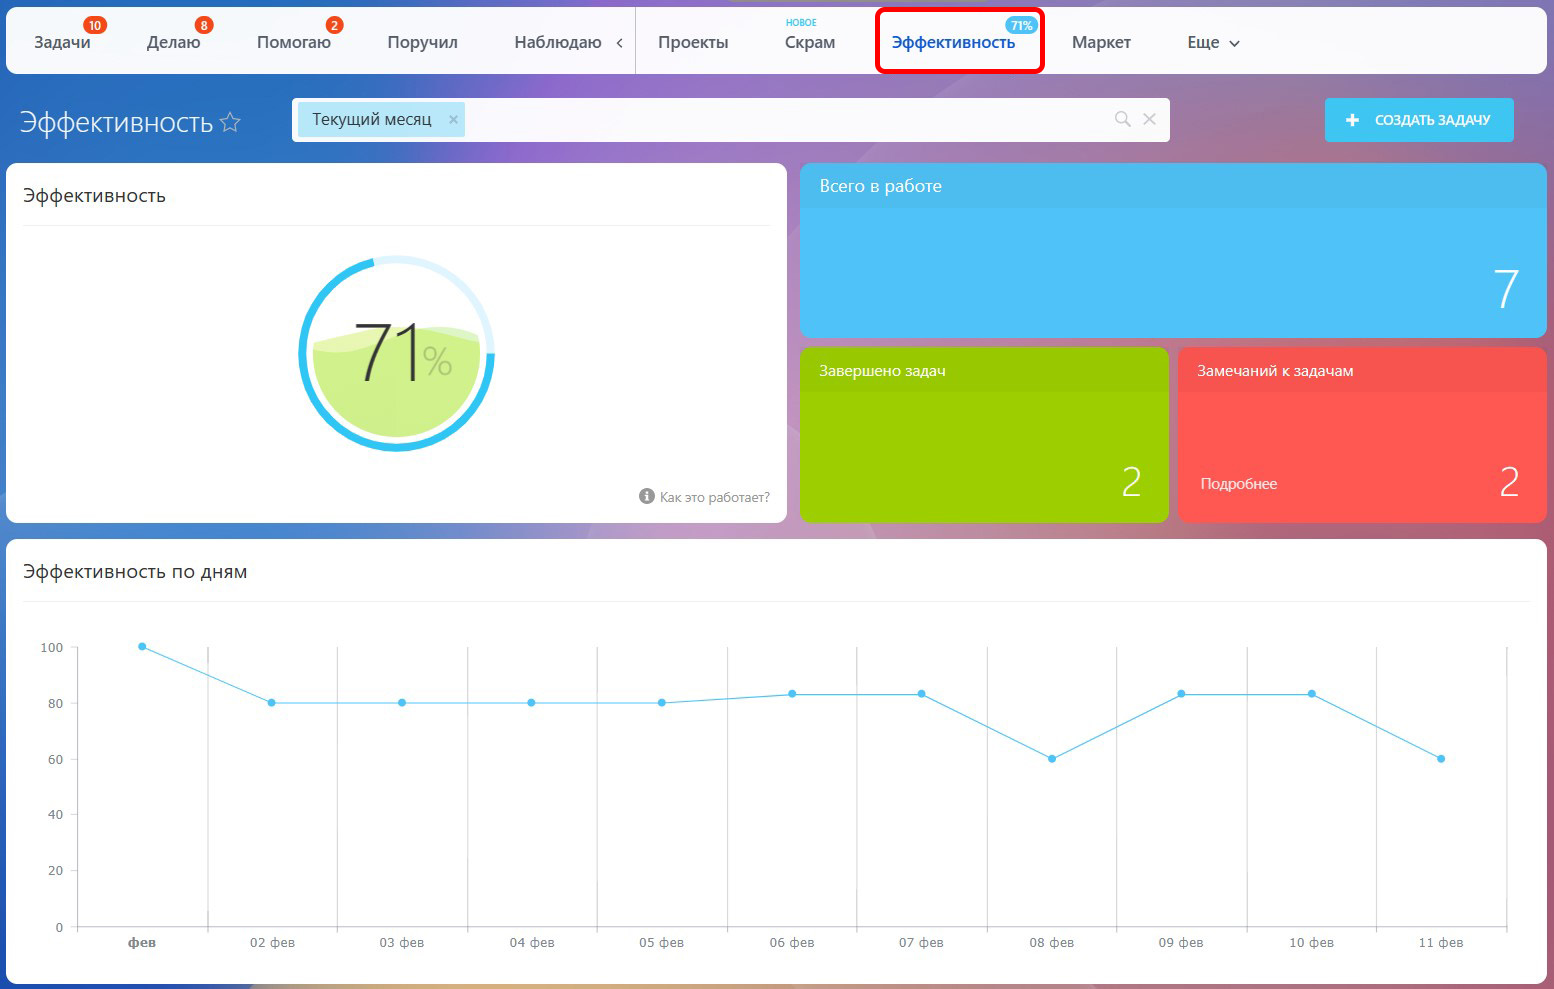Switch to the Скрам tab
This screenshot has width=1554, height=989.
(810, 42)
